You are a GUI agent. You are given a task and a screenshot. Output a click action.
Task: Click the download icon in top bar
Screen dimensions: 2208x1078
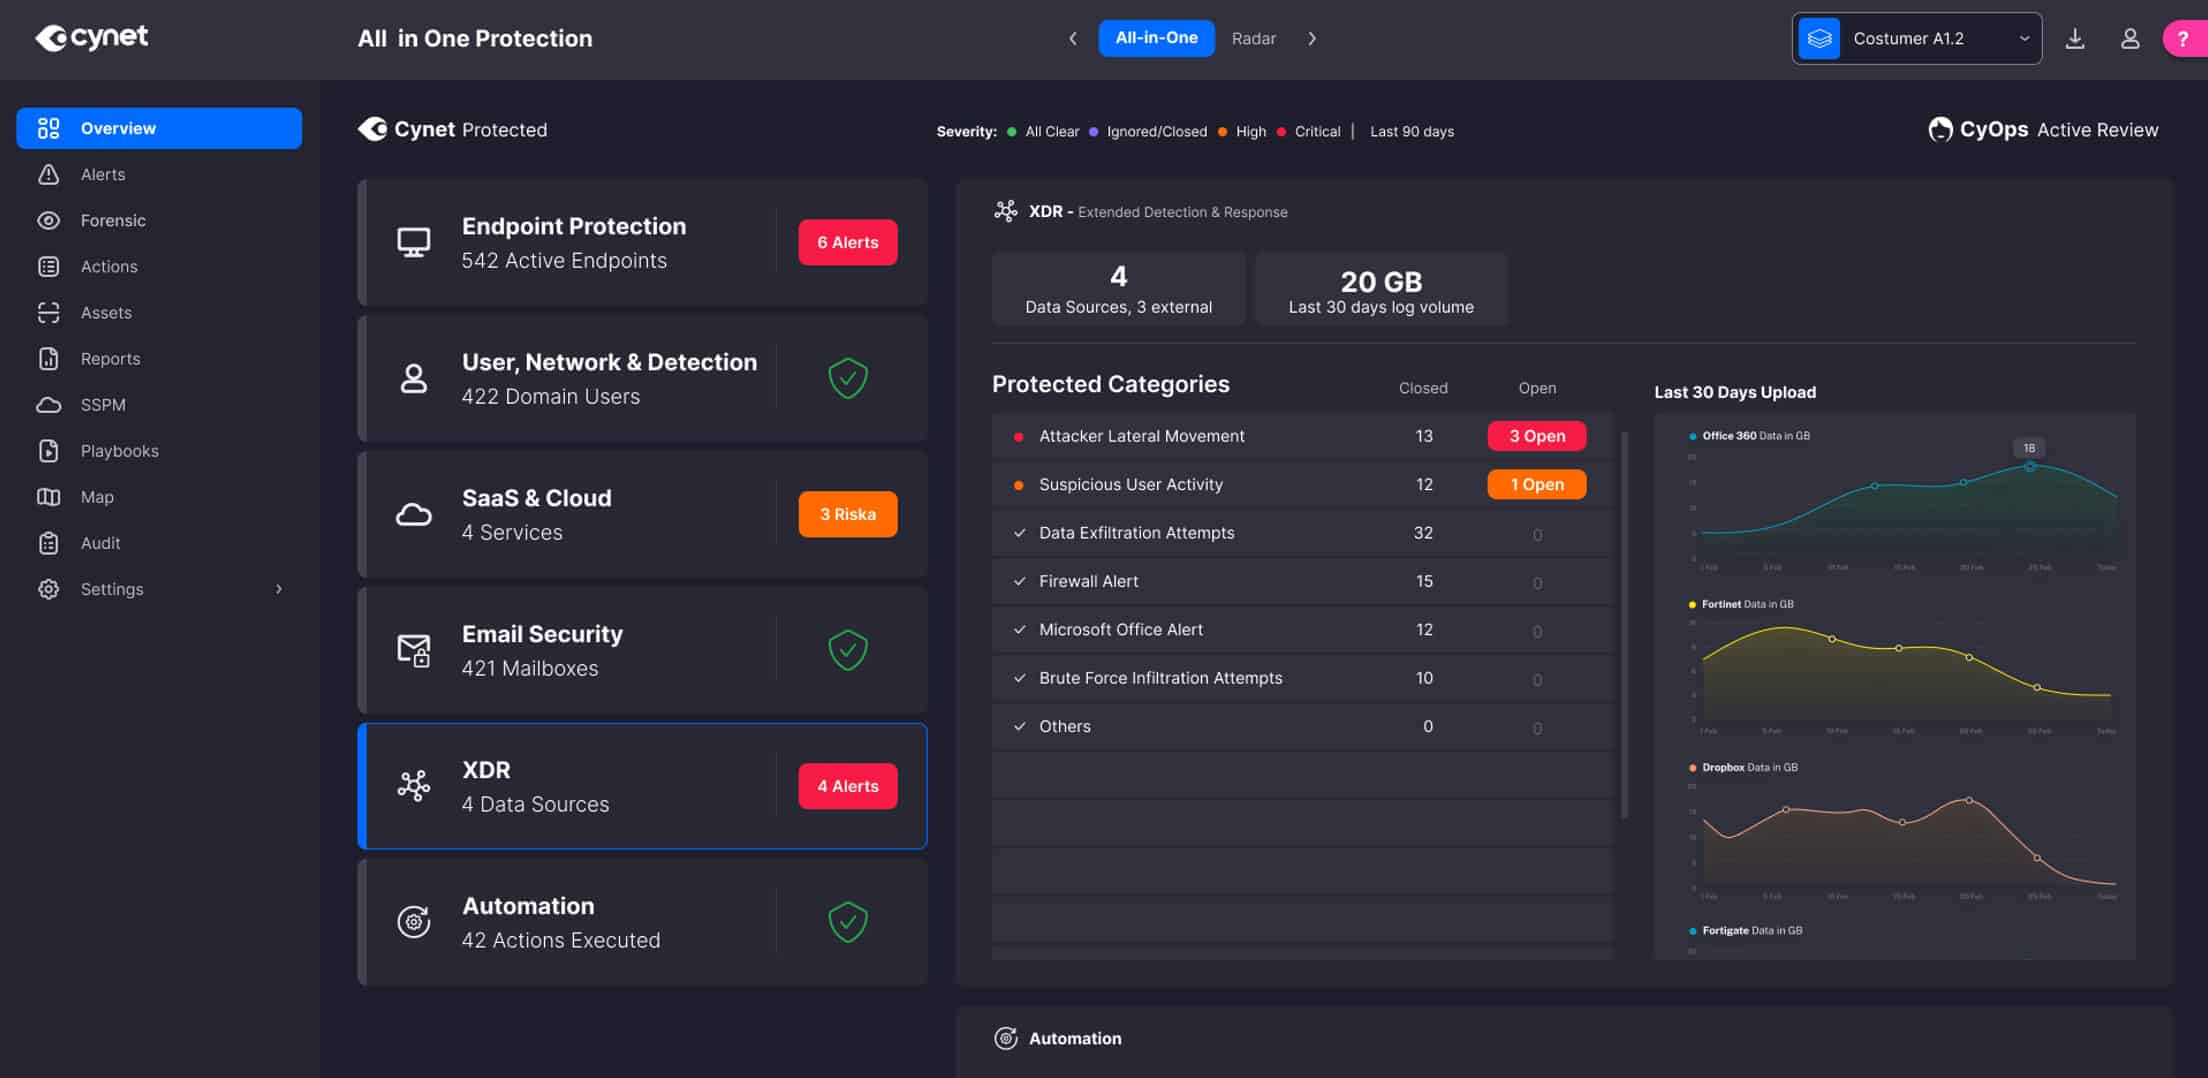[2075, 39]
